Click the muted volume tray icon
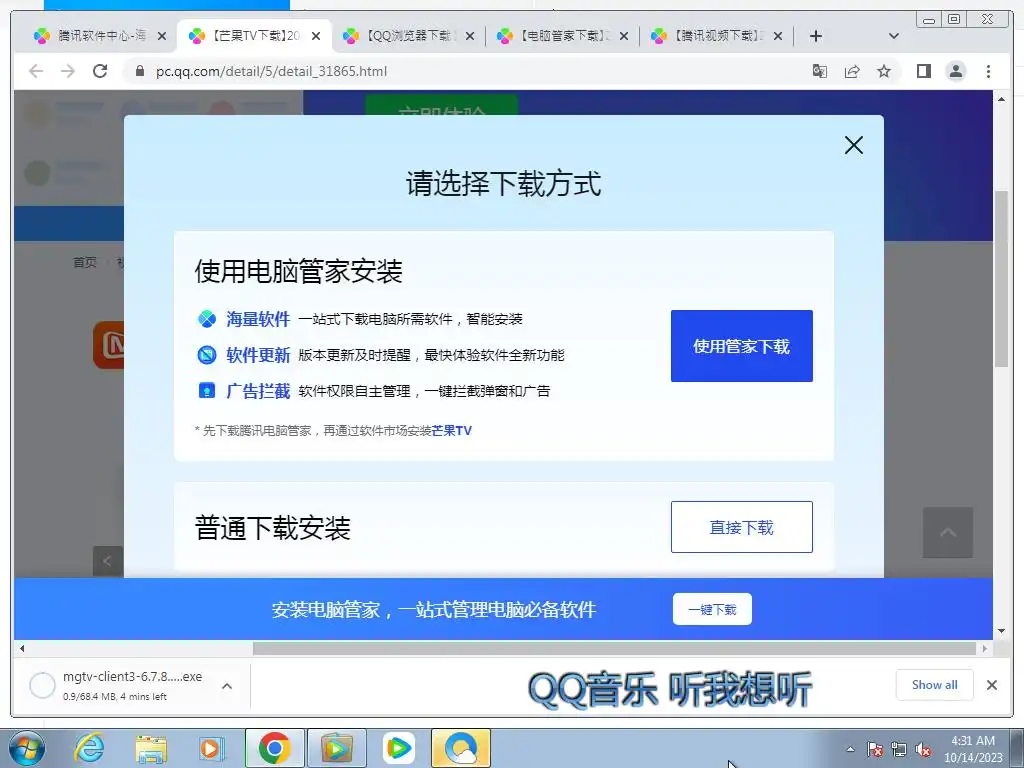Screen dimensions: 1024x768 [x=923, y=750]
